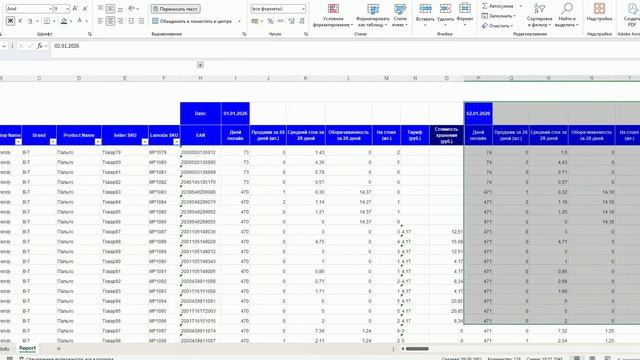Click the horizontal scrollbar thumb
This screenshot has height=360, width=640.
[417, 349]
